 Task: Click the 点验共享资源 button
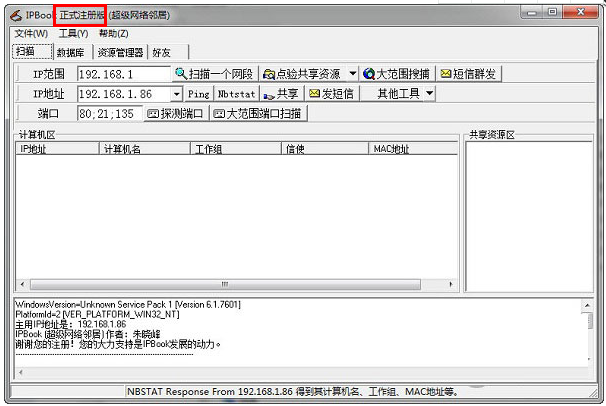click(x=303, y=74)
